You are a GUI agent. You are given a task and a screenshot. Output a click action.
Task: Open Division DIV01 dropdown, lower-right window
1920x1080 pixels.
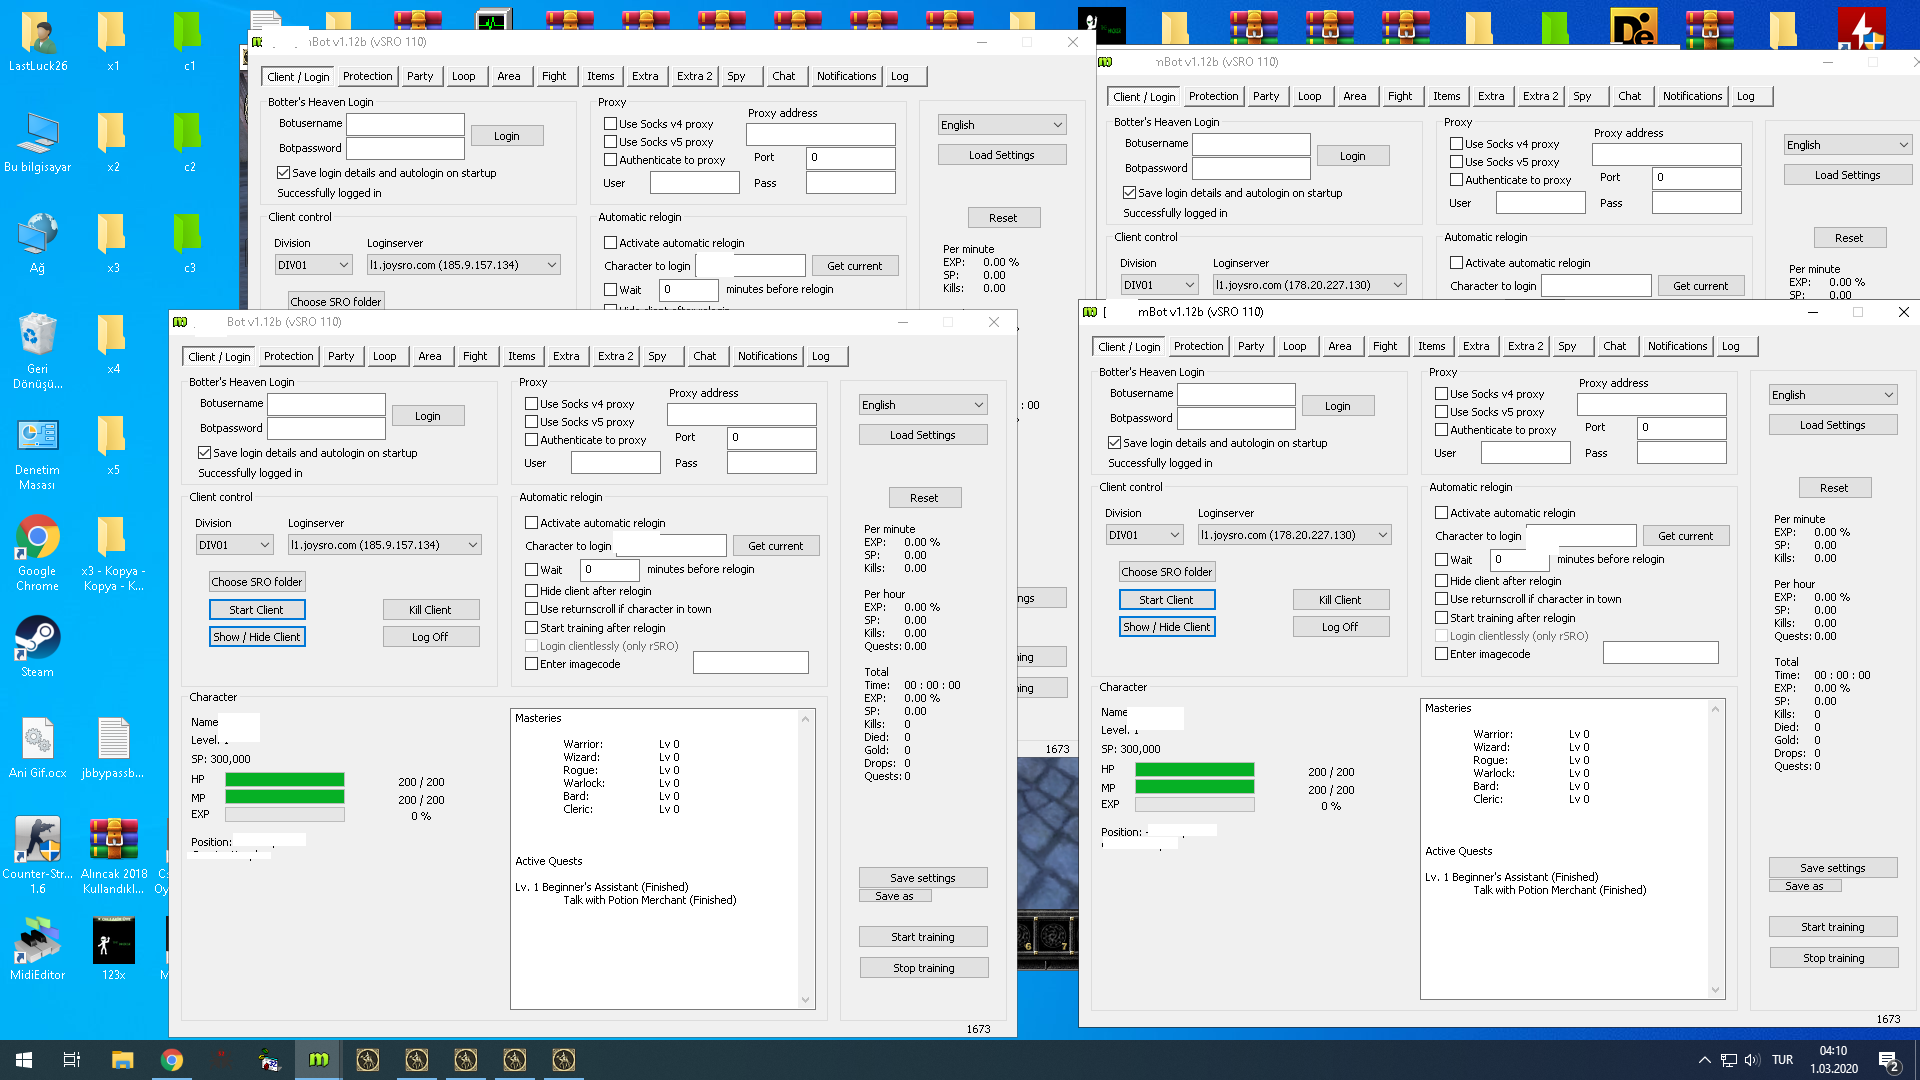click(1144, 535)
